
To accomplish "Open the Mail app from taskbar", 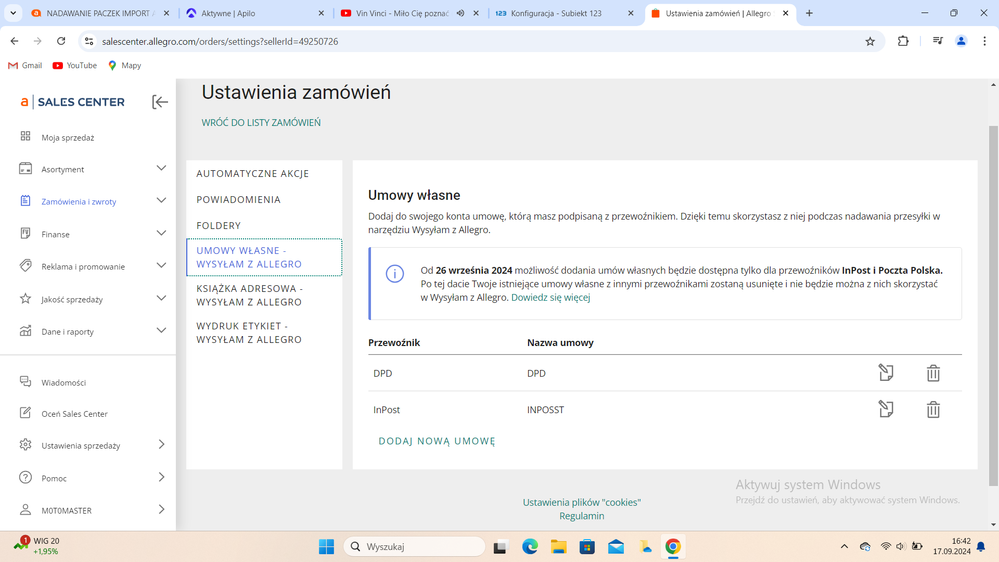I will (x=615, y=547).
